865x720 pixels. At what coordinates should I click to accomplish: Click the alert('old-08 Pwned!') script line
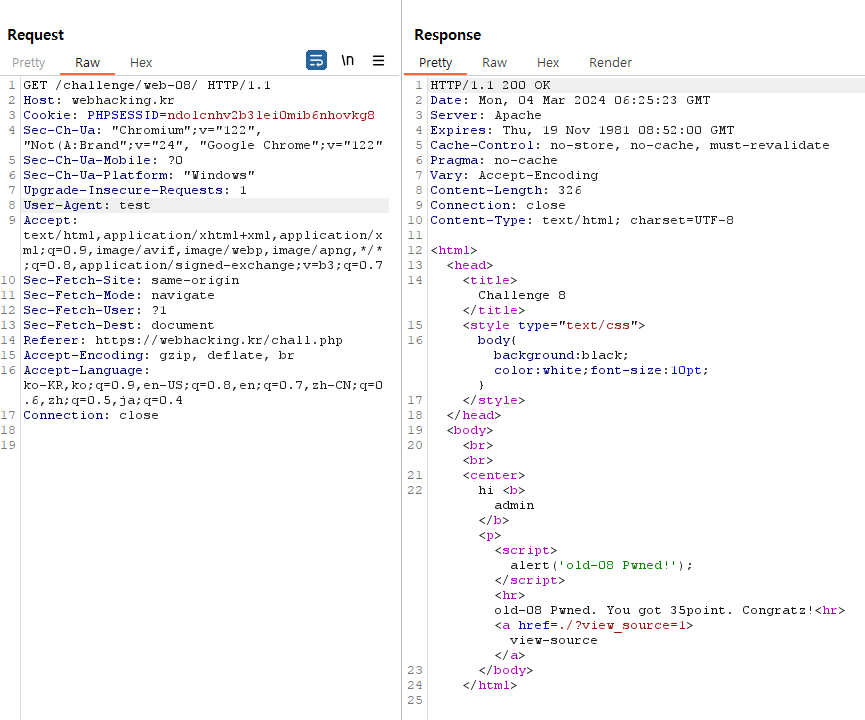[x=601, y=566]
